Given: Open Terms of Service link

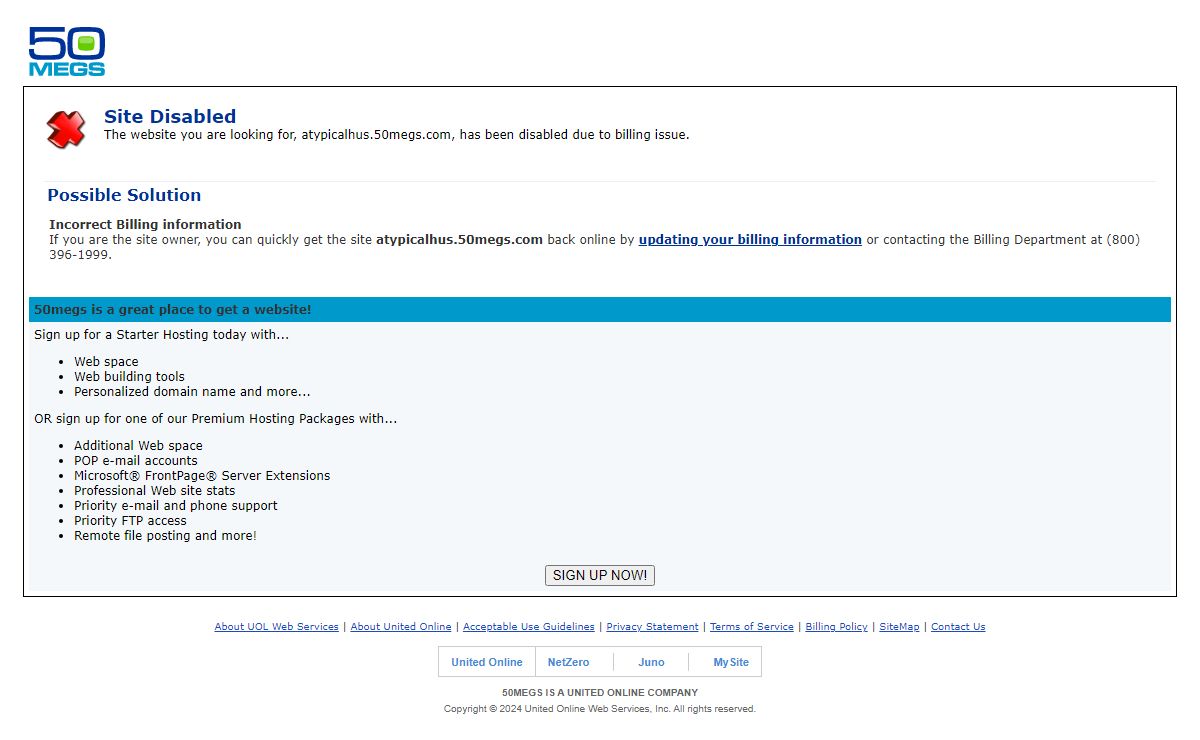Looking at the screenshot, I should [x=752, y=627].
